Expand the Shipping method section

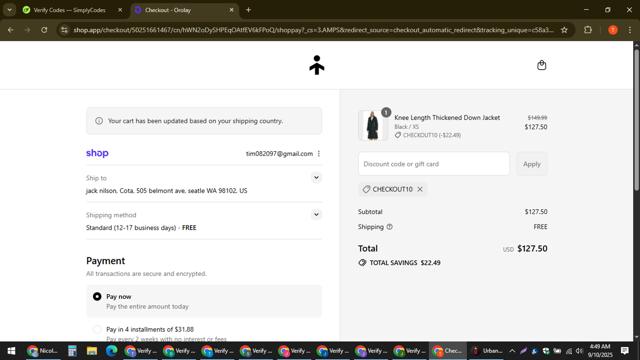tap(316, 214)
